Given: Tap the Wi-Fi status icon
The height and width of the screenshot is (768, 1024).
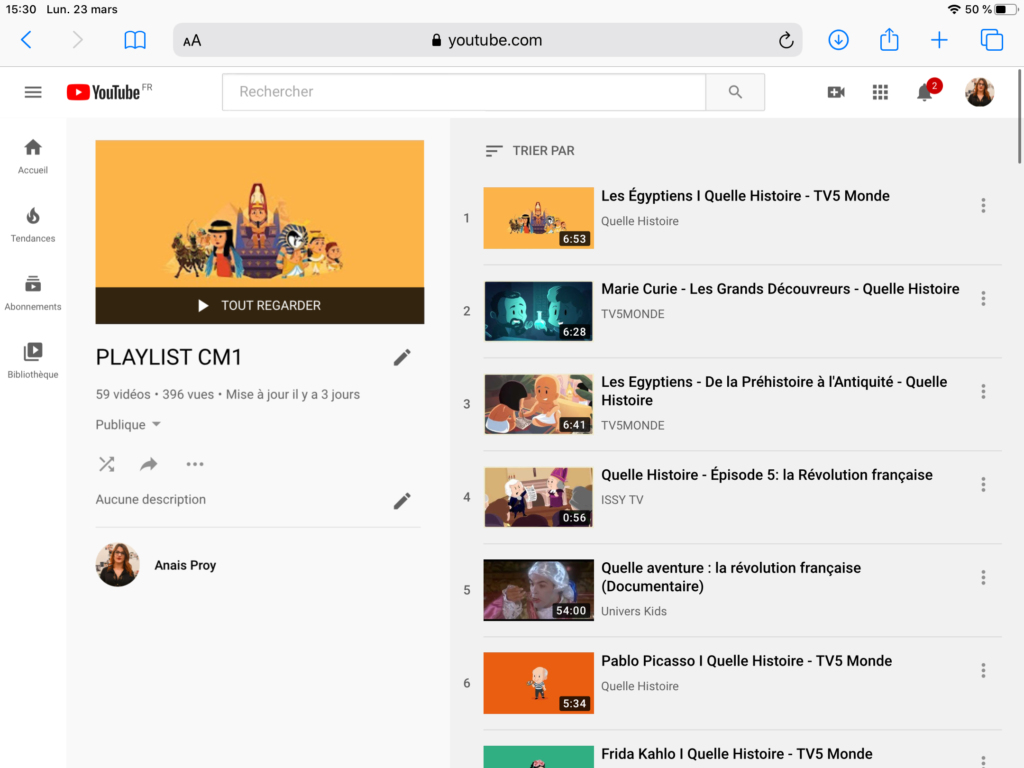Looking at the screenshot, I should (954, 9).
